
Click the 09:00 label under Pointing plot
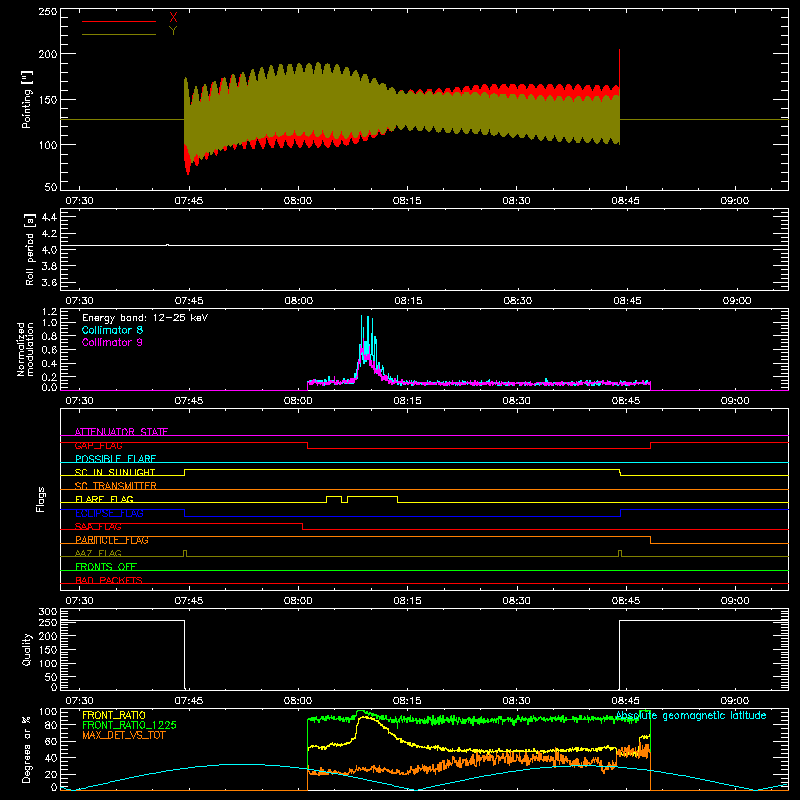point(735,201)
